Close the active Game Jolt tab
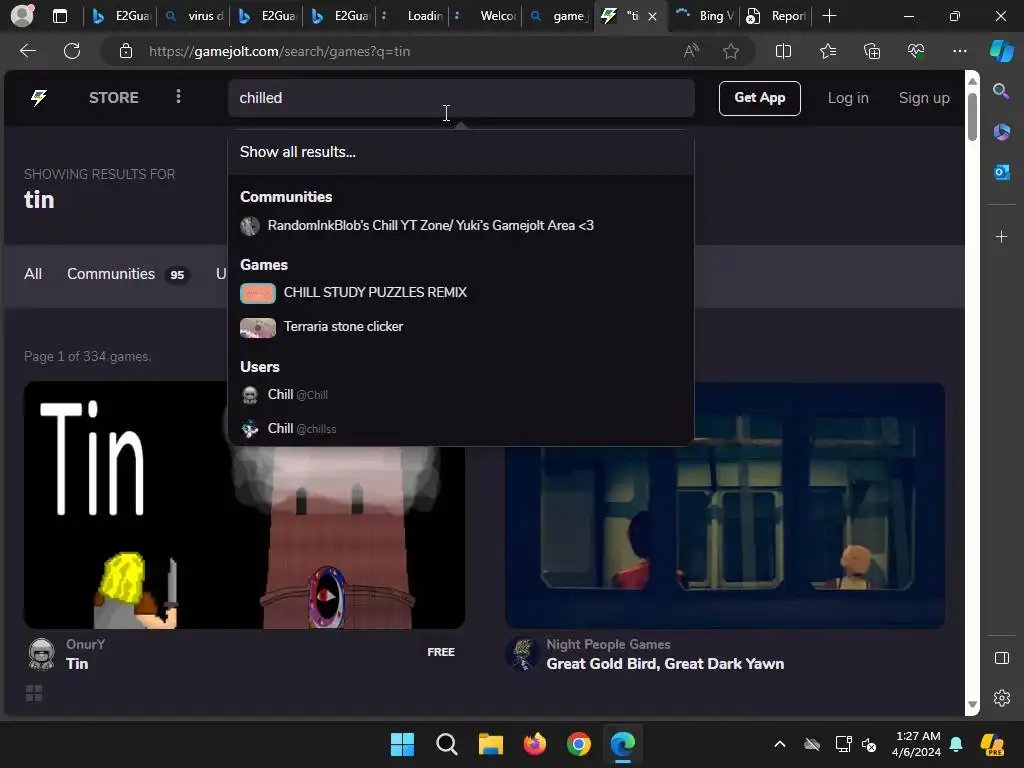 (652, 16)
